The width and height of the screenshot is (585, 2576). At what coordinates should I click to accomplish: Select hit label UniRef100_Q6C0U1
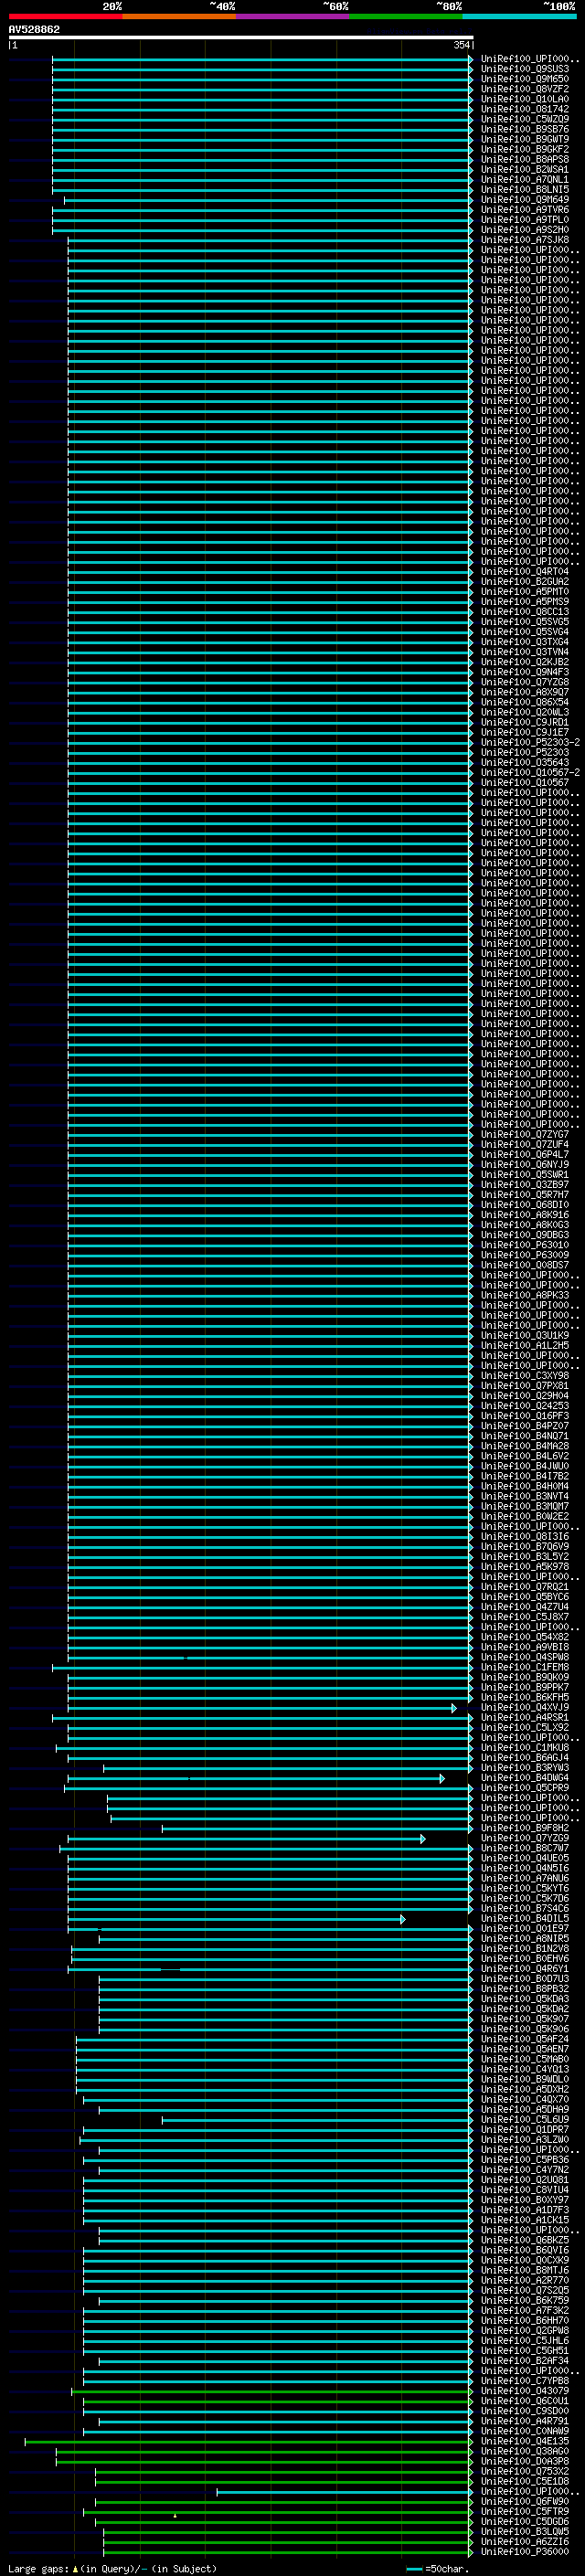click(x=525, y=2400)
